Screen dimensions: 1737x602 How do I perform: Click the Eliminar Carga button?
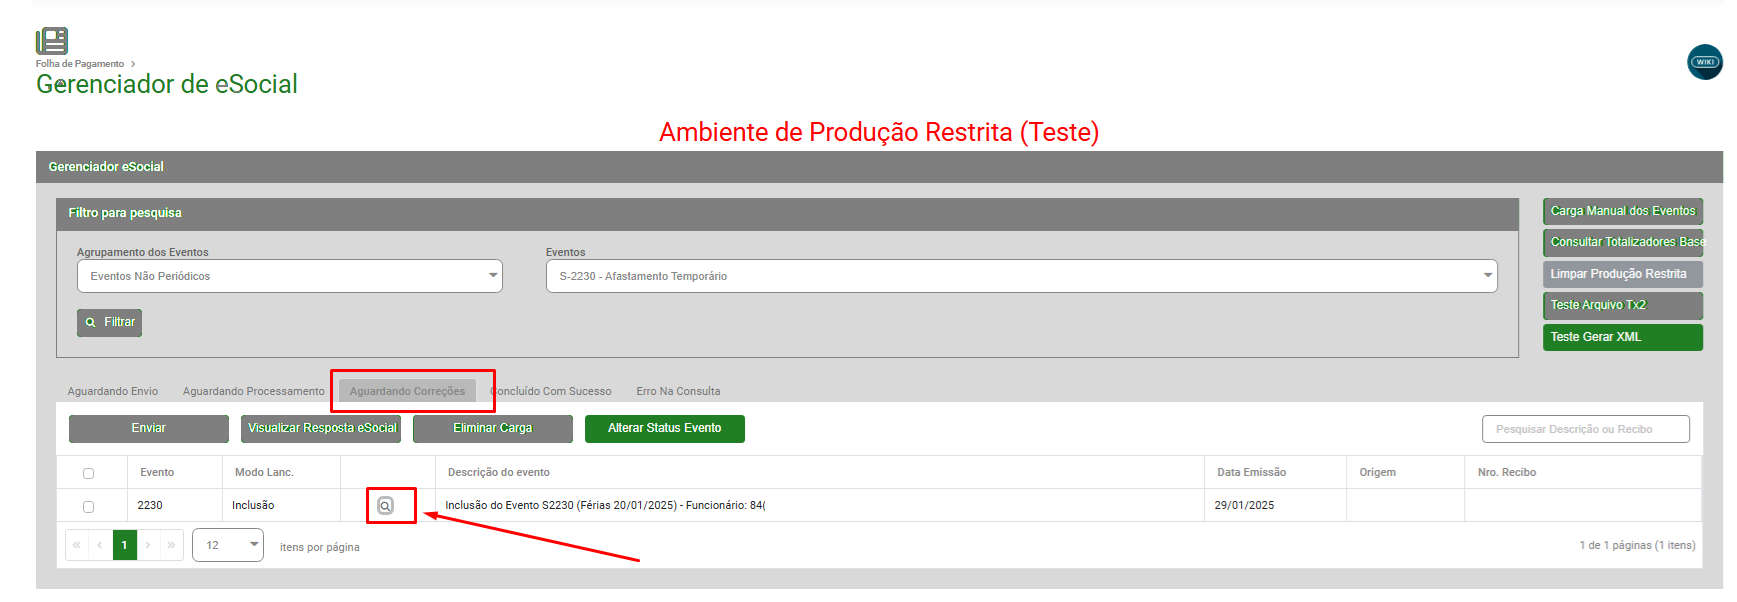coord(493,428)
